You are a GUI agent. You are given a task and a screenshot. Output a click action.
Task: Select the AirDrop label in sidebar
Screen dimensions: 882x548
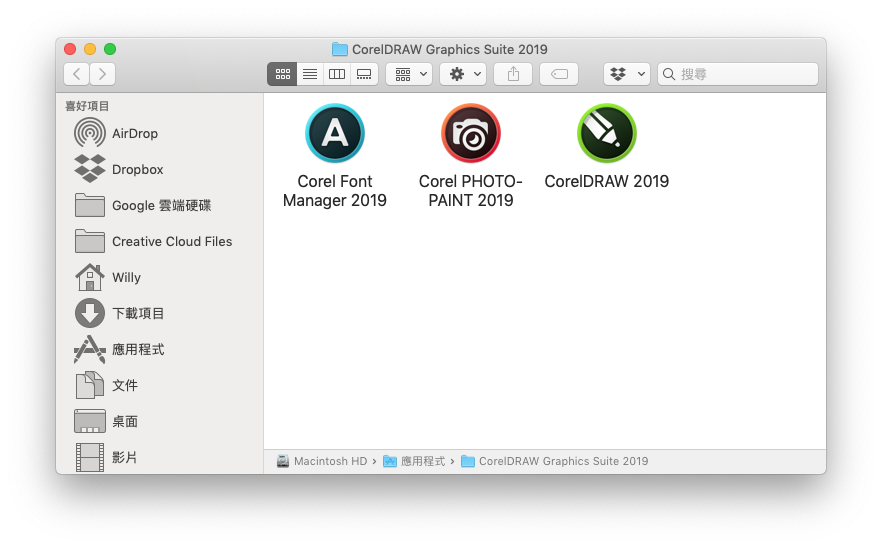135,133
